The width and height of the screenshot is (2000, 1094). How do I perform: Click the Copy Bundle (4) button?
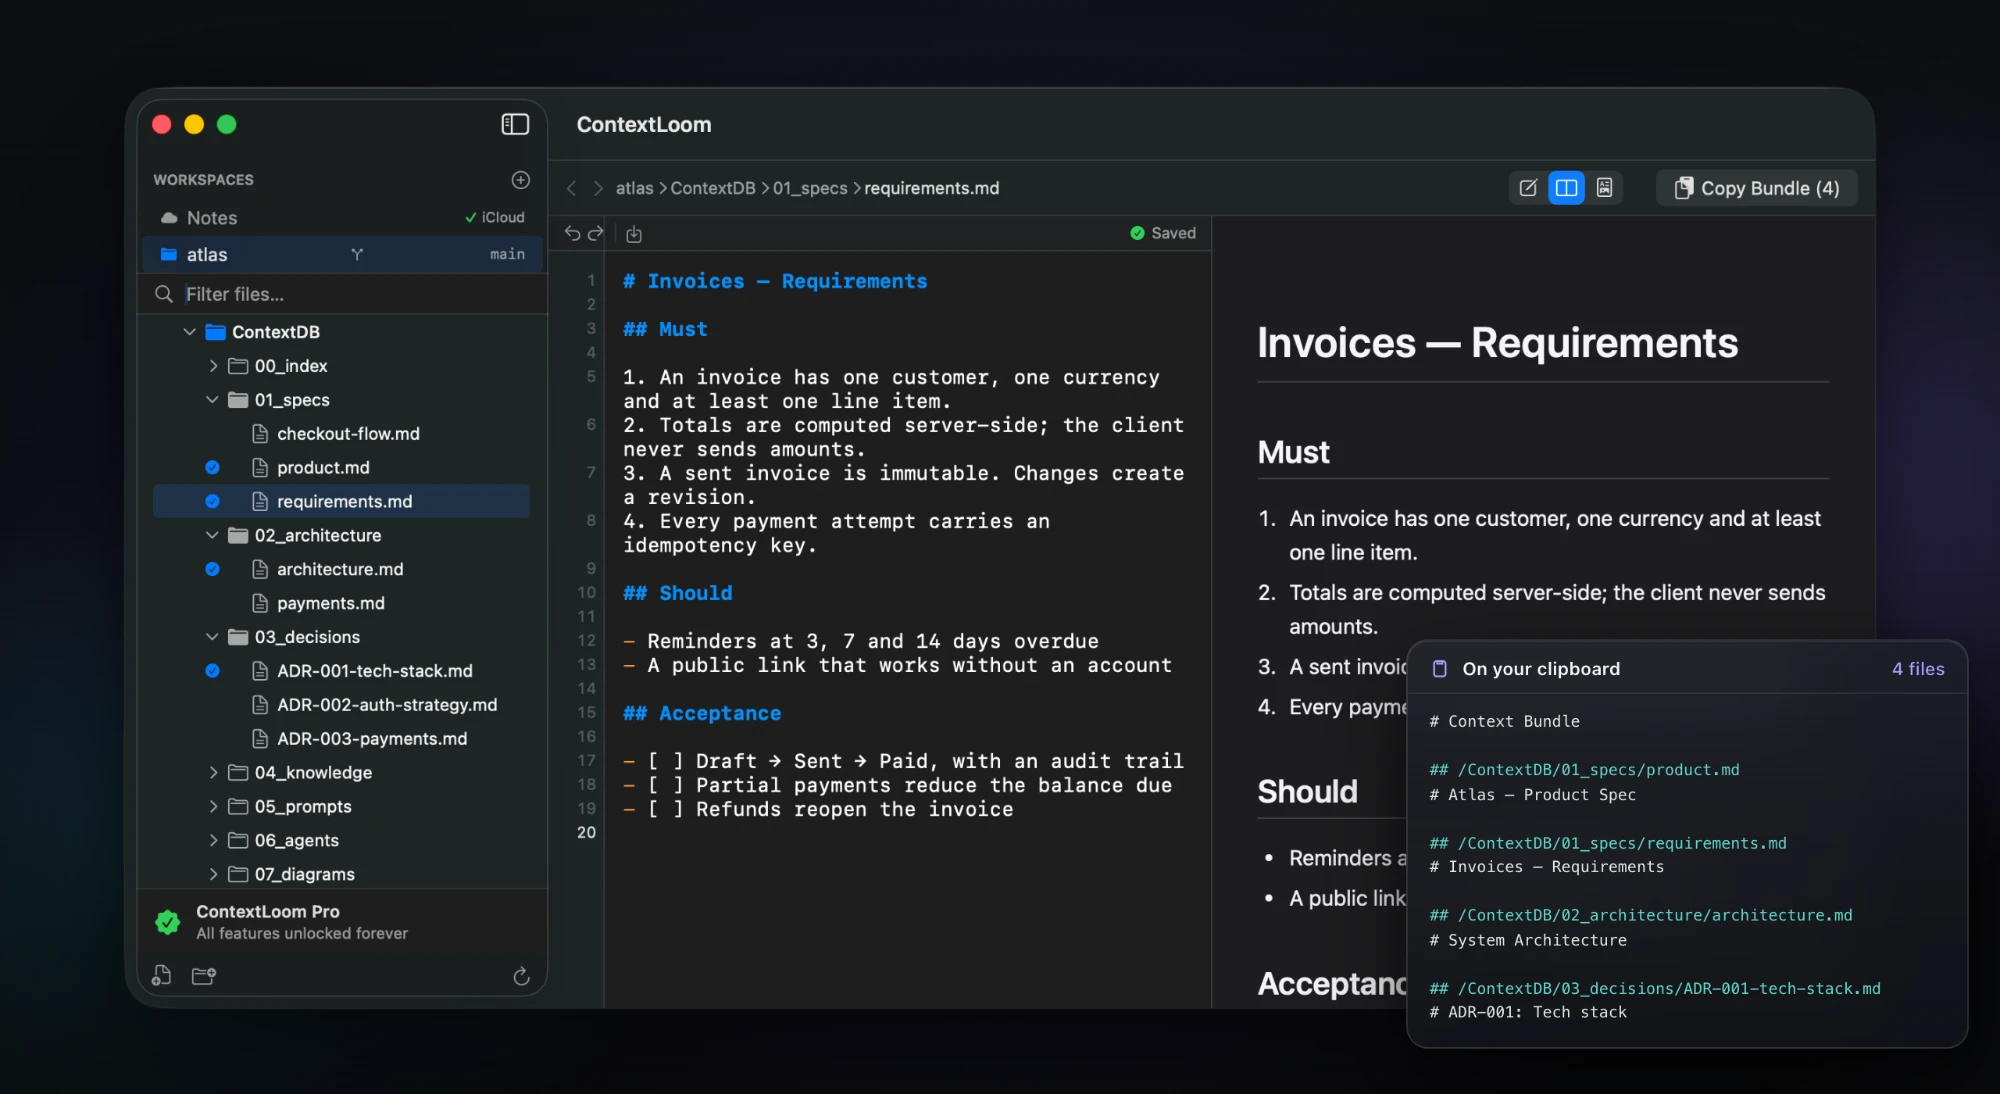pyautogui.click(x=1757, y=188)
